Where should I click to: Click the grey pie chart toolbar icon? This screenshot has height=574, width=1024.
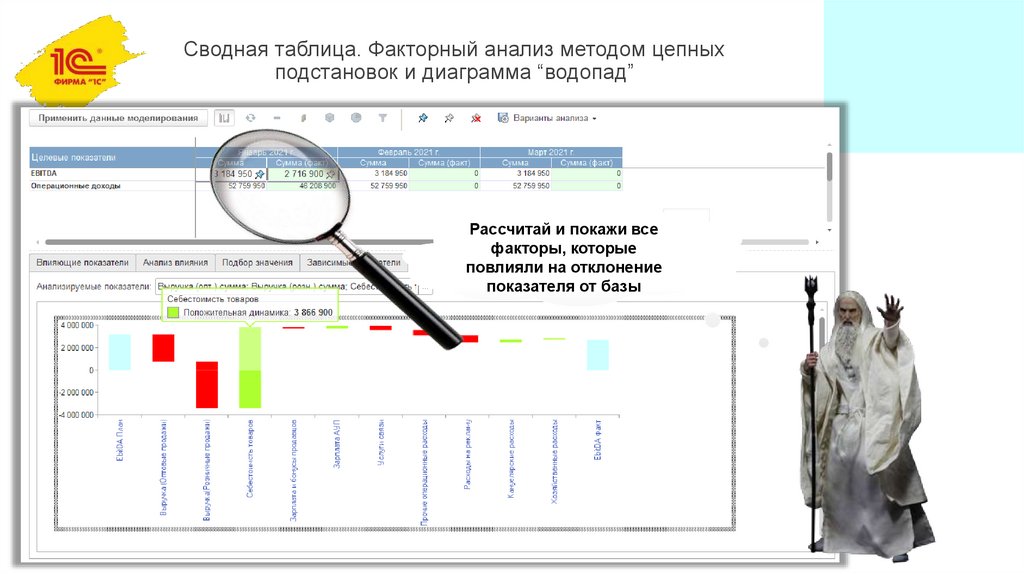356,118
